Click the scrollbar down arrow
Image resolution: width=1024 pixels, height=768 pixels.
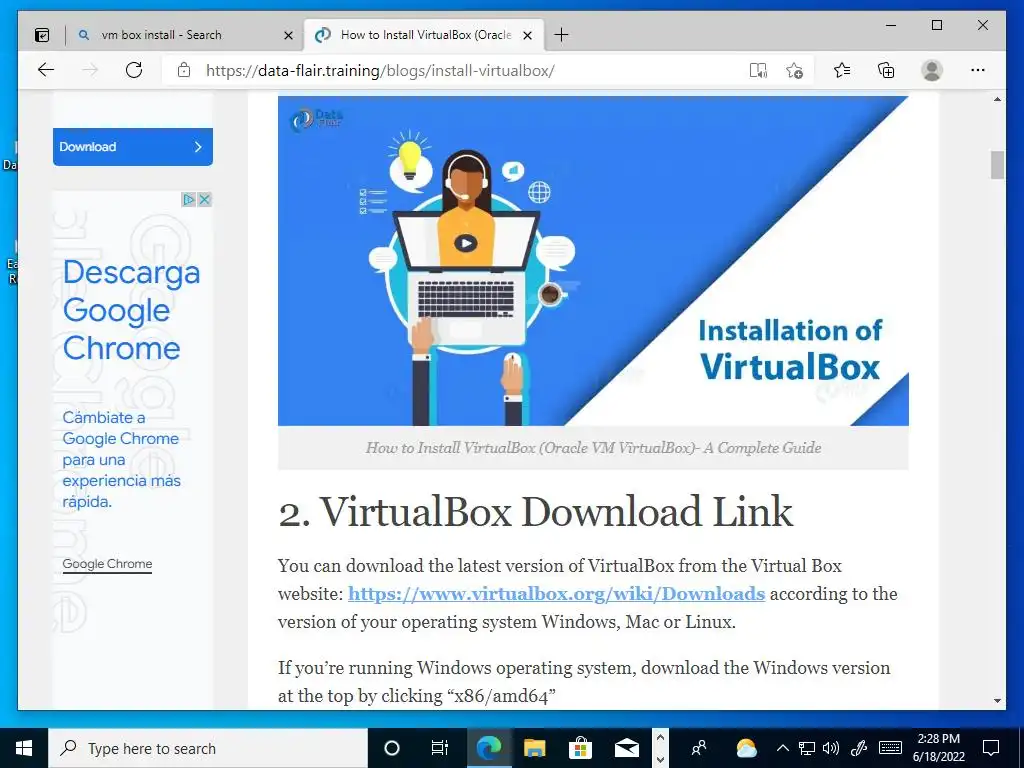tap(997, 701)
